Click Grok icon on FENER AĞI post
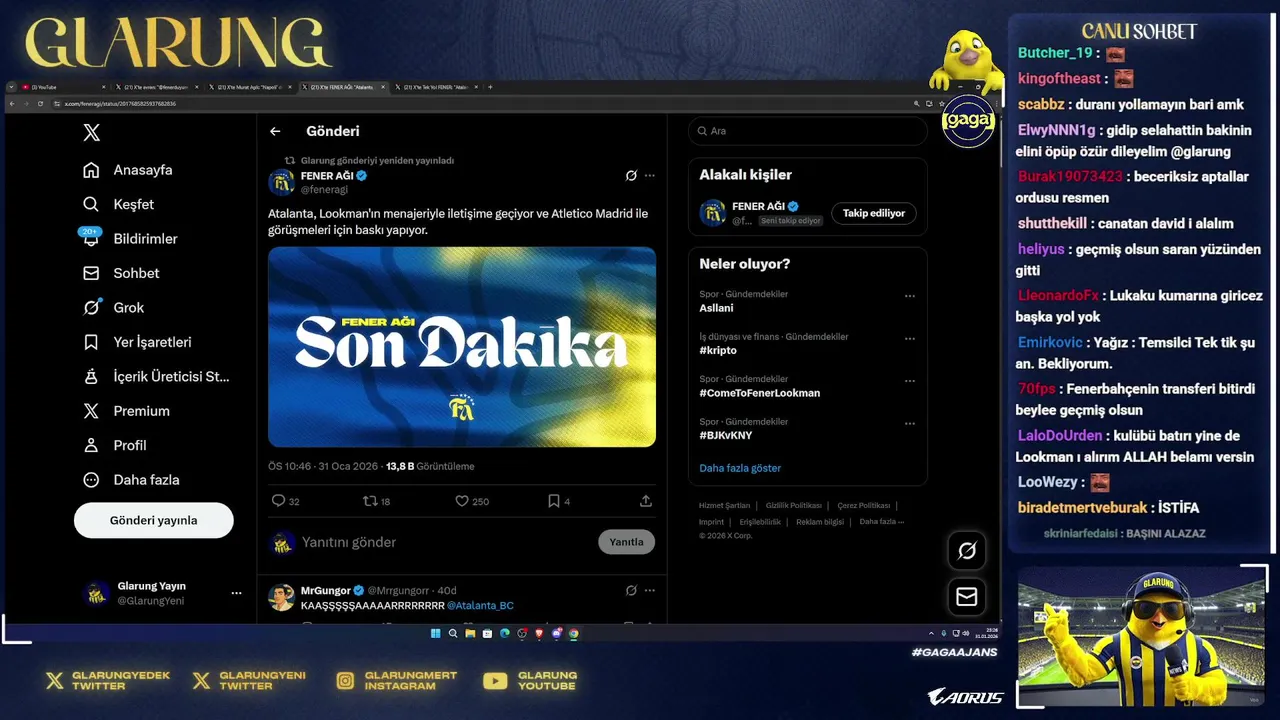 tap(631, 176)
